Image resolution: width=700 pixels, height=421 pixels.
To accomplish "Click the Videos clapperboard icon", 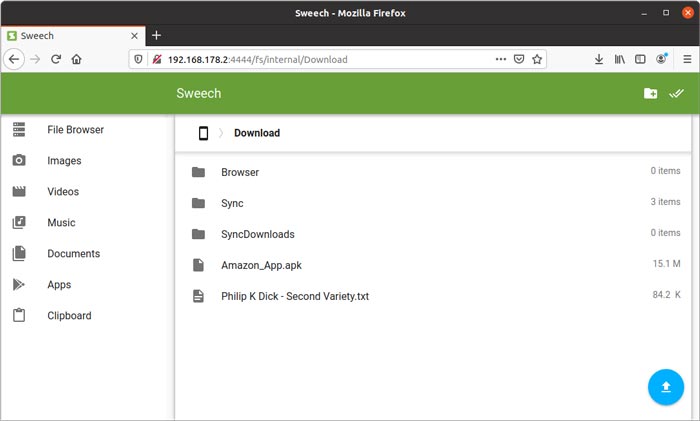I will pyautogui.click(x=19, y=191).
